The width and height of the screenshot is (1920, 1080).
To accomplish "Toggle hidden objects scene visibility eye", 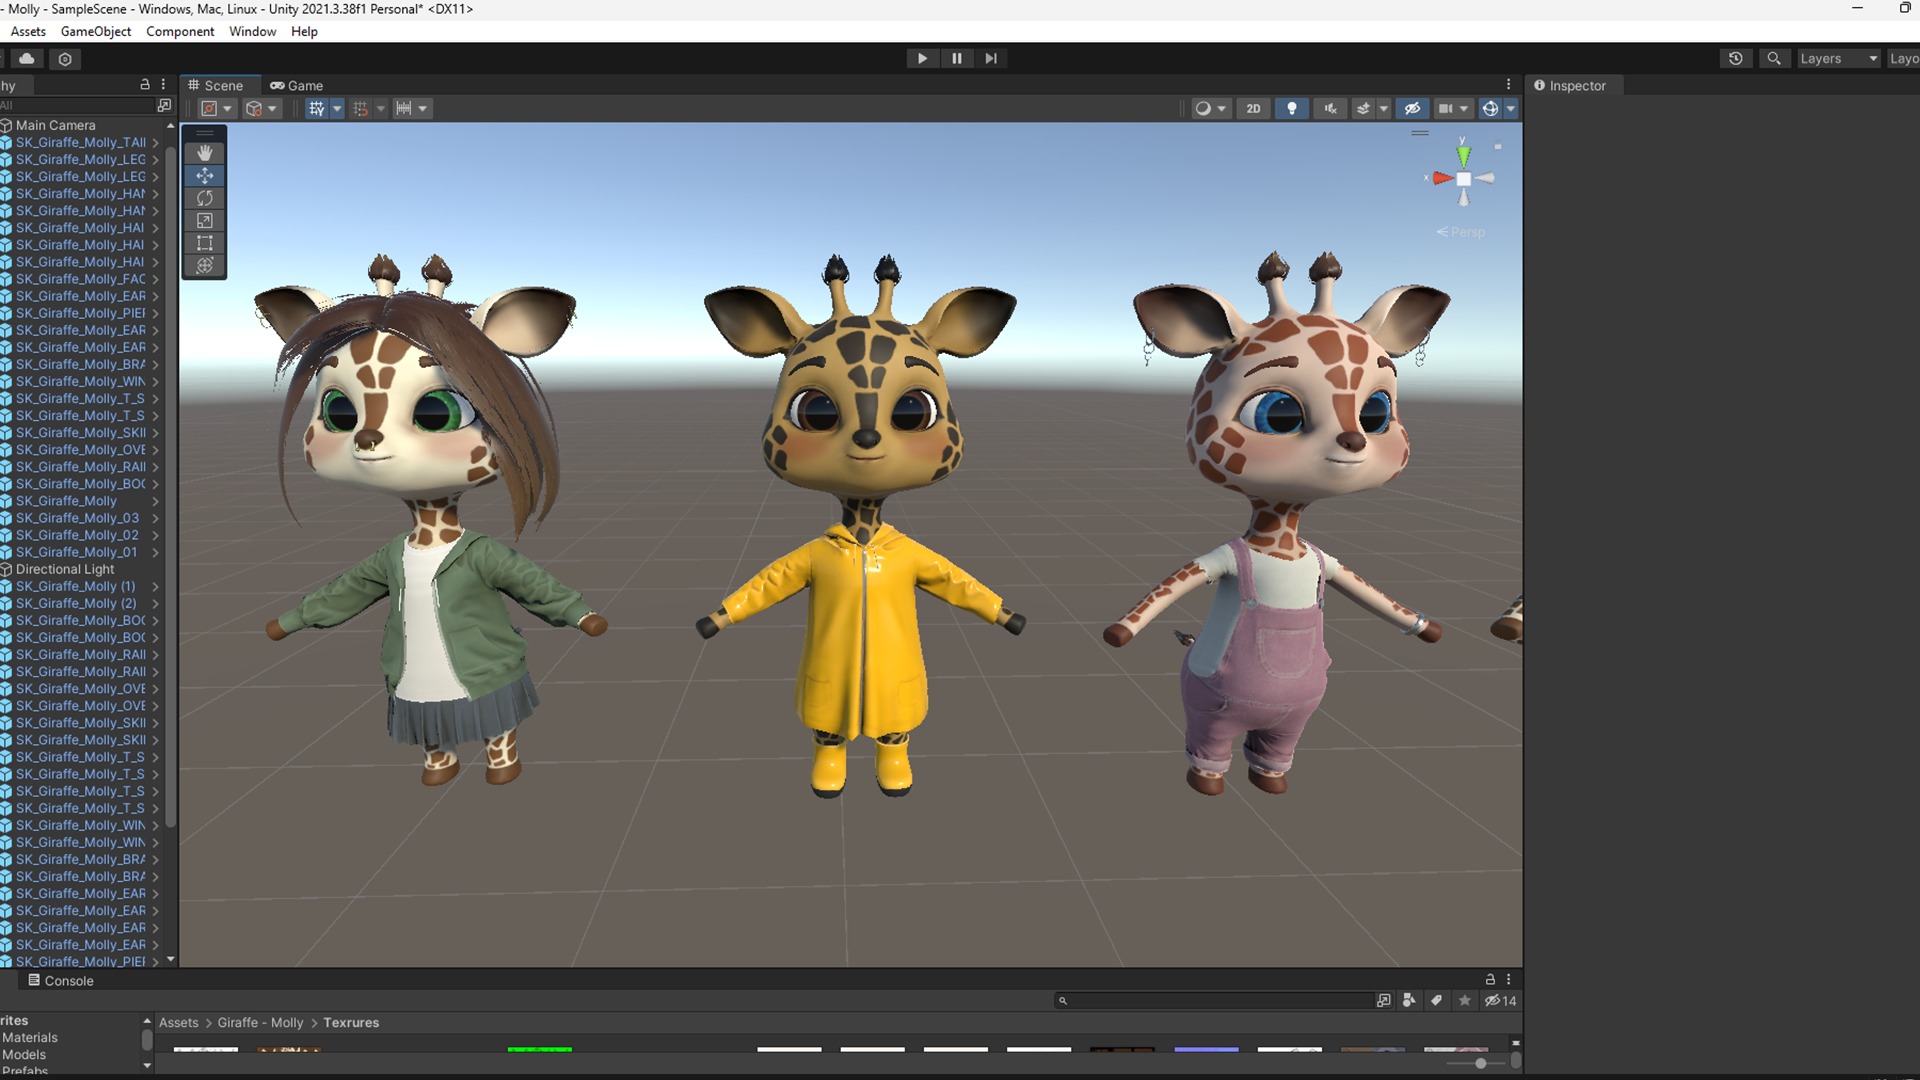I will click(1412, 108).
